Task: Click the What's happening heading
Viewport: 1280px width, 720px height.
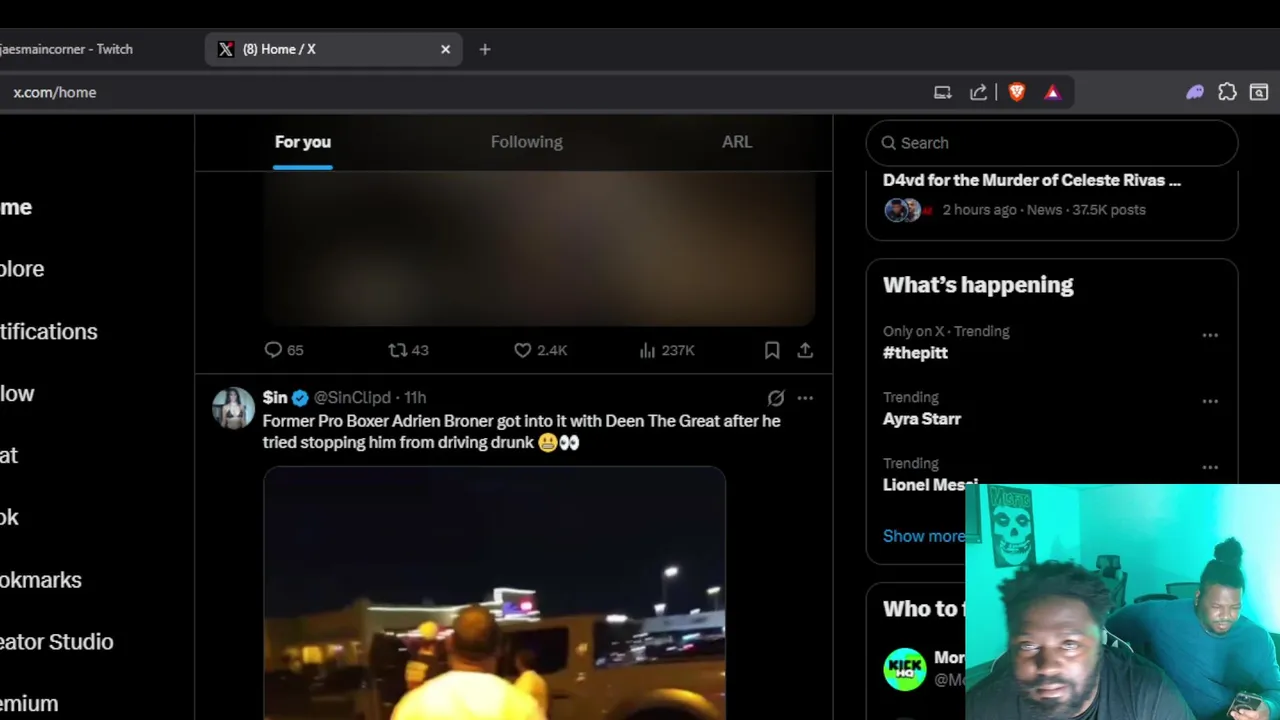Action: tap(978, 285)
